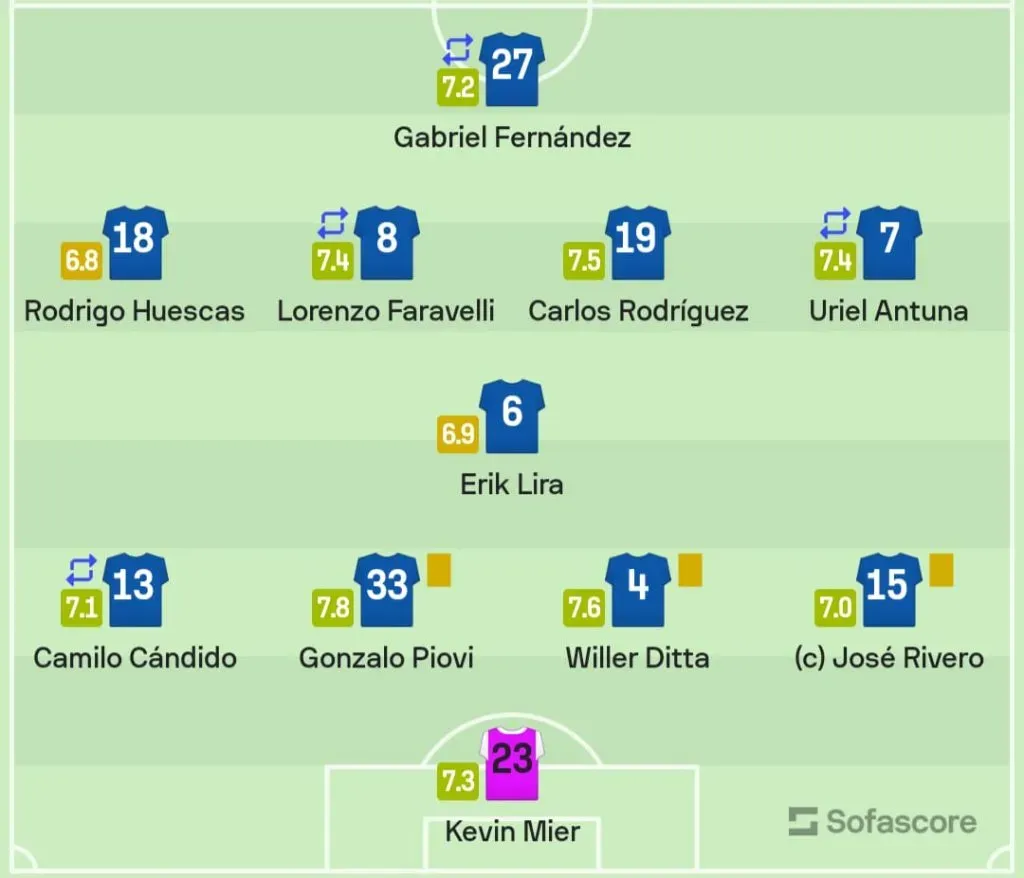
Task: Select Willer Ditta's yellow card indicator
Action: click(x=689, y=570)
